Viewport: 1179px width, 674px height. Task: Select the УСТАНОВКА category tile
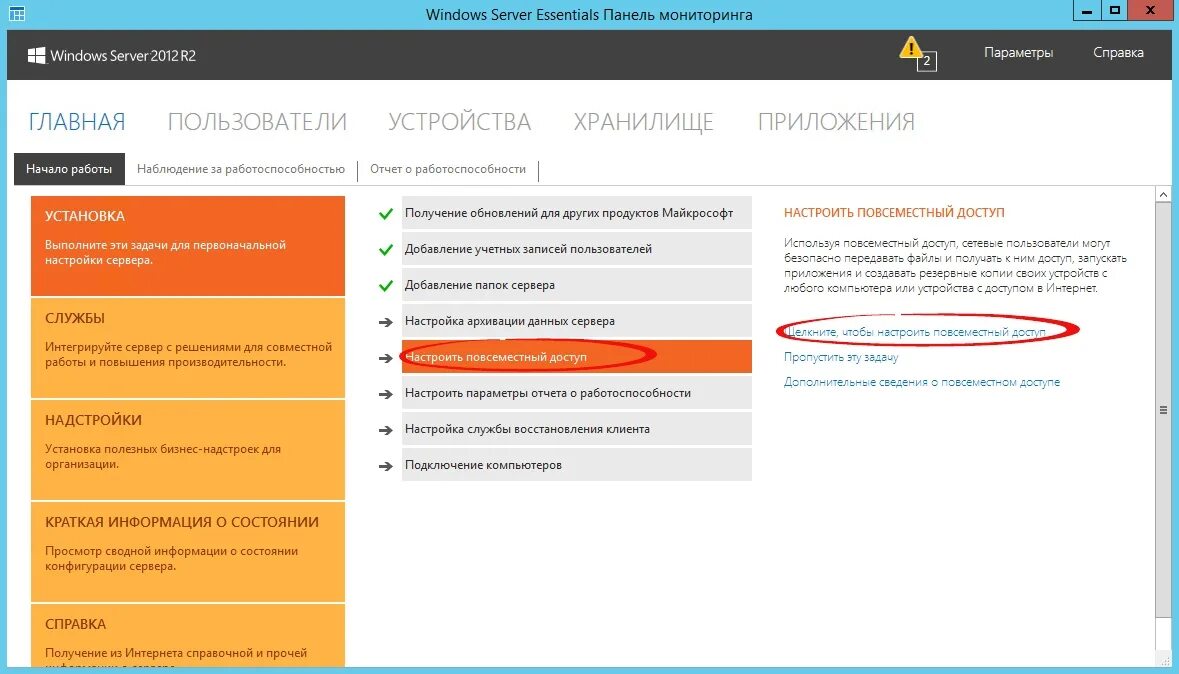pyautogui.click(x=188, y=246)
